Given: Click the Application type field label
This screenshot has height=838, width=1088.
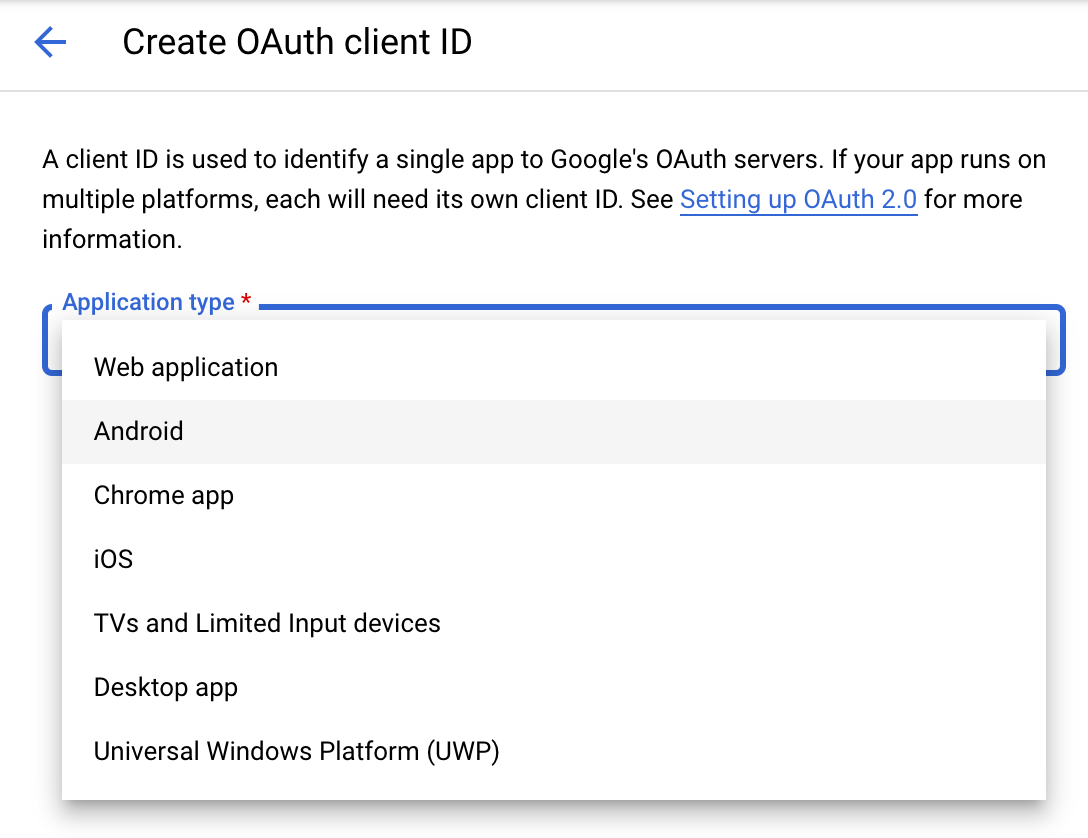Looking at the screenshot, I should pos(148,302).
